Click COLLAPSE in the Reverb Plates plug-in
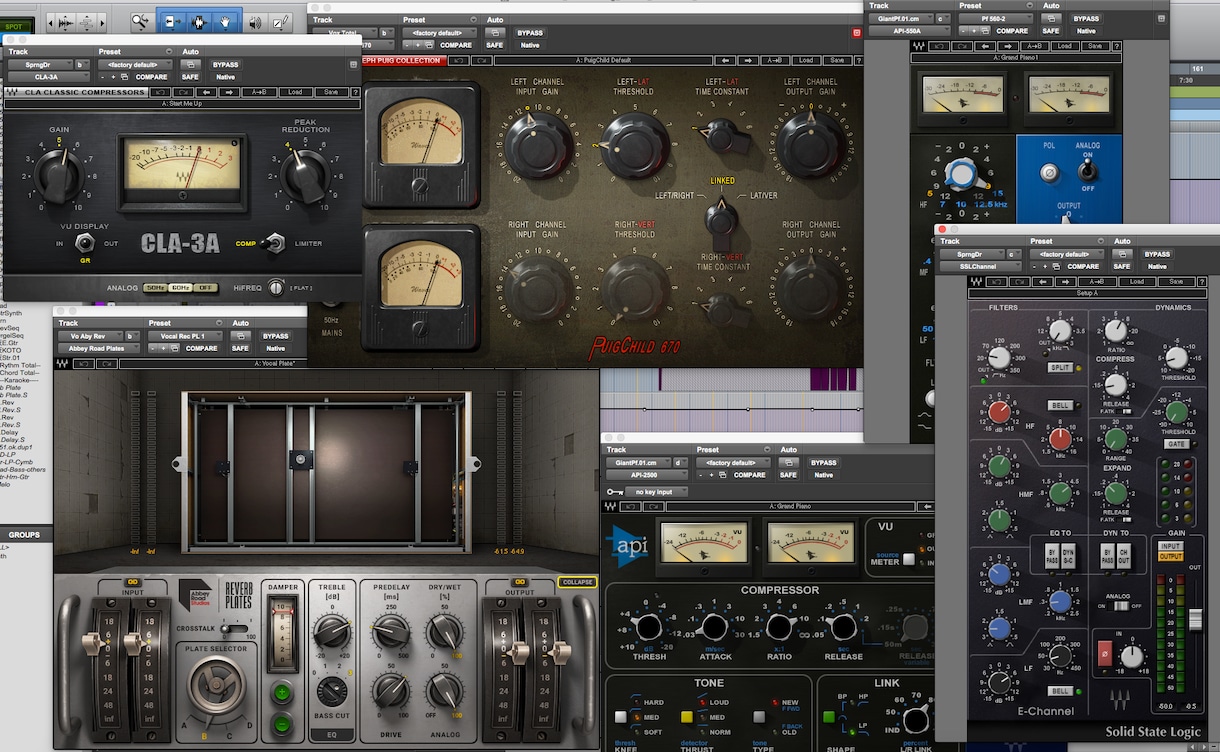1220x752 pixels. (578, 582)
